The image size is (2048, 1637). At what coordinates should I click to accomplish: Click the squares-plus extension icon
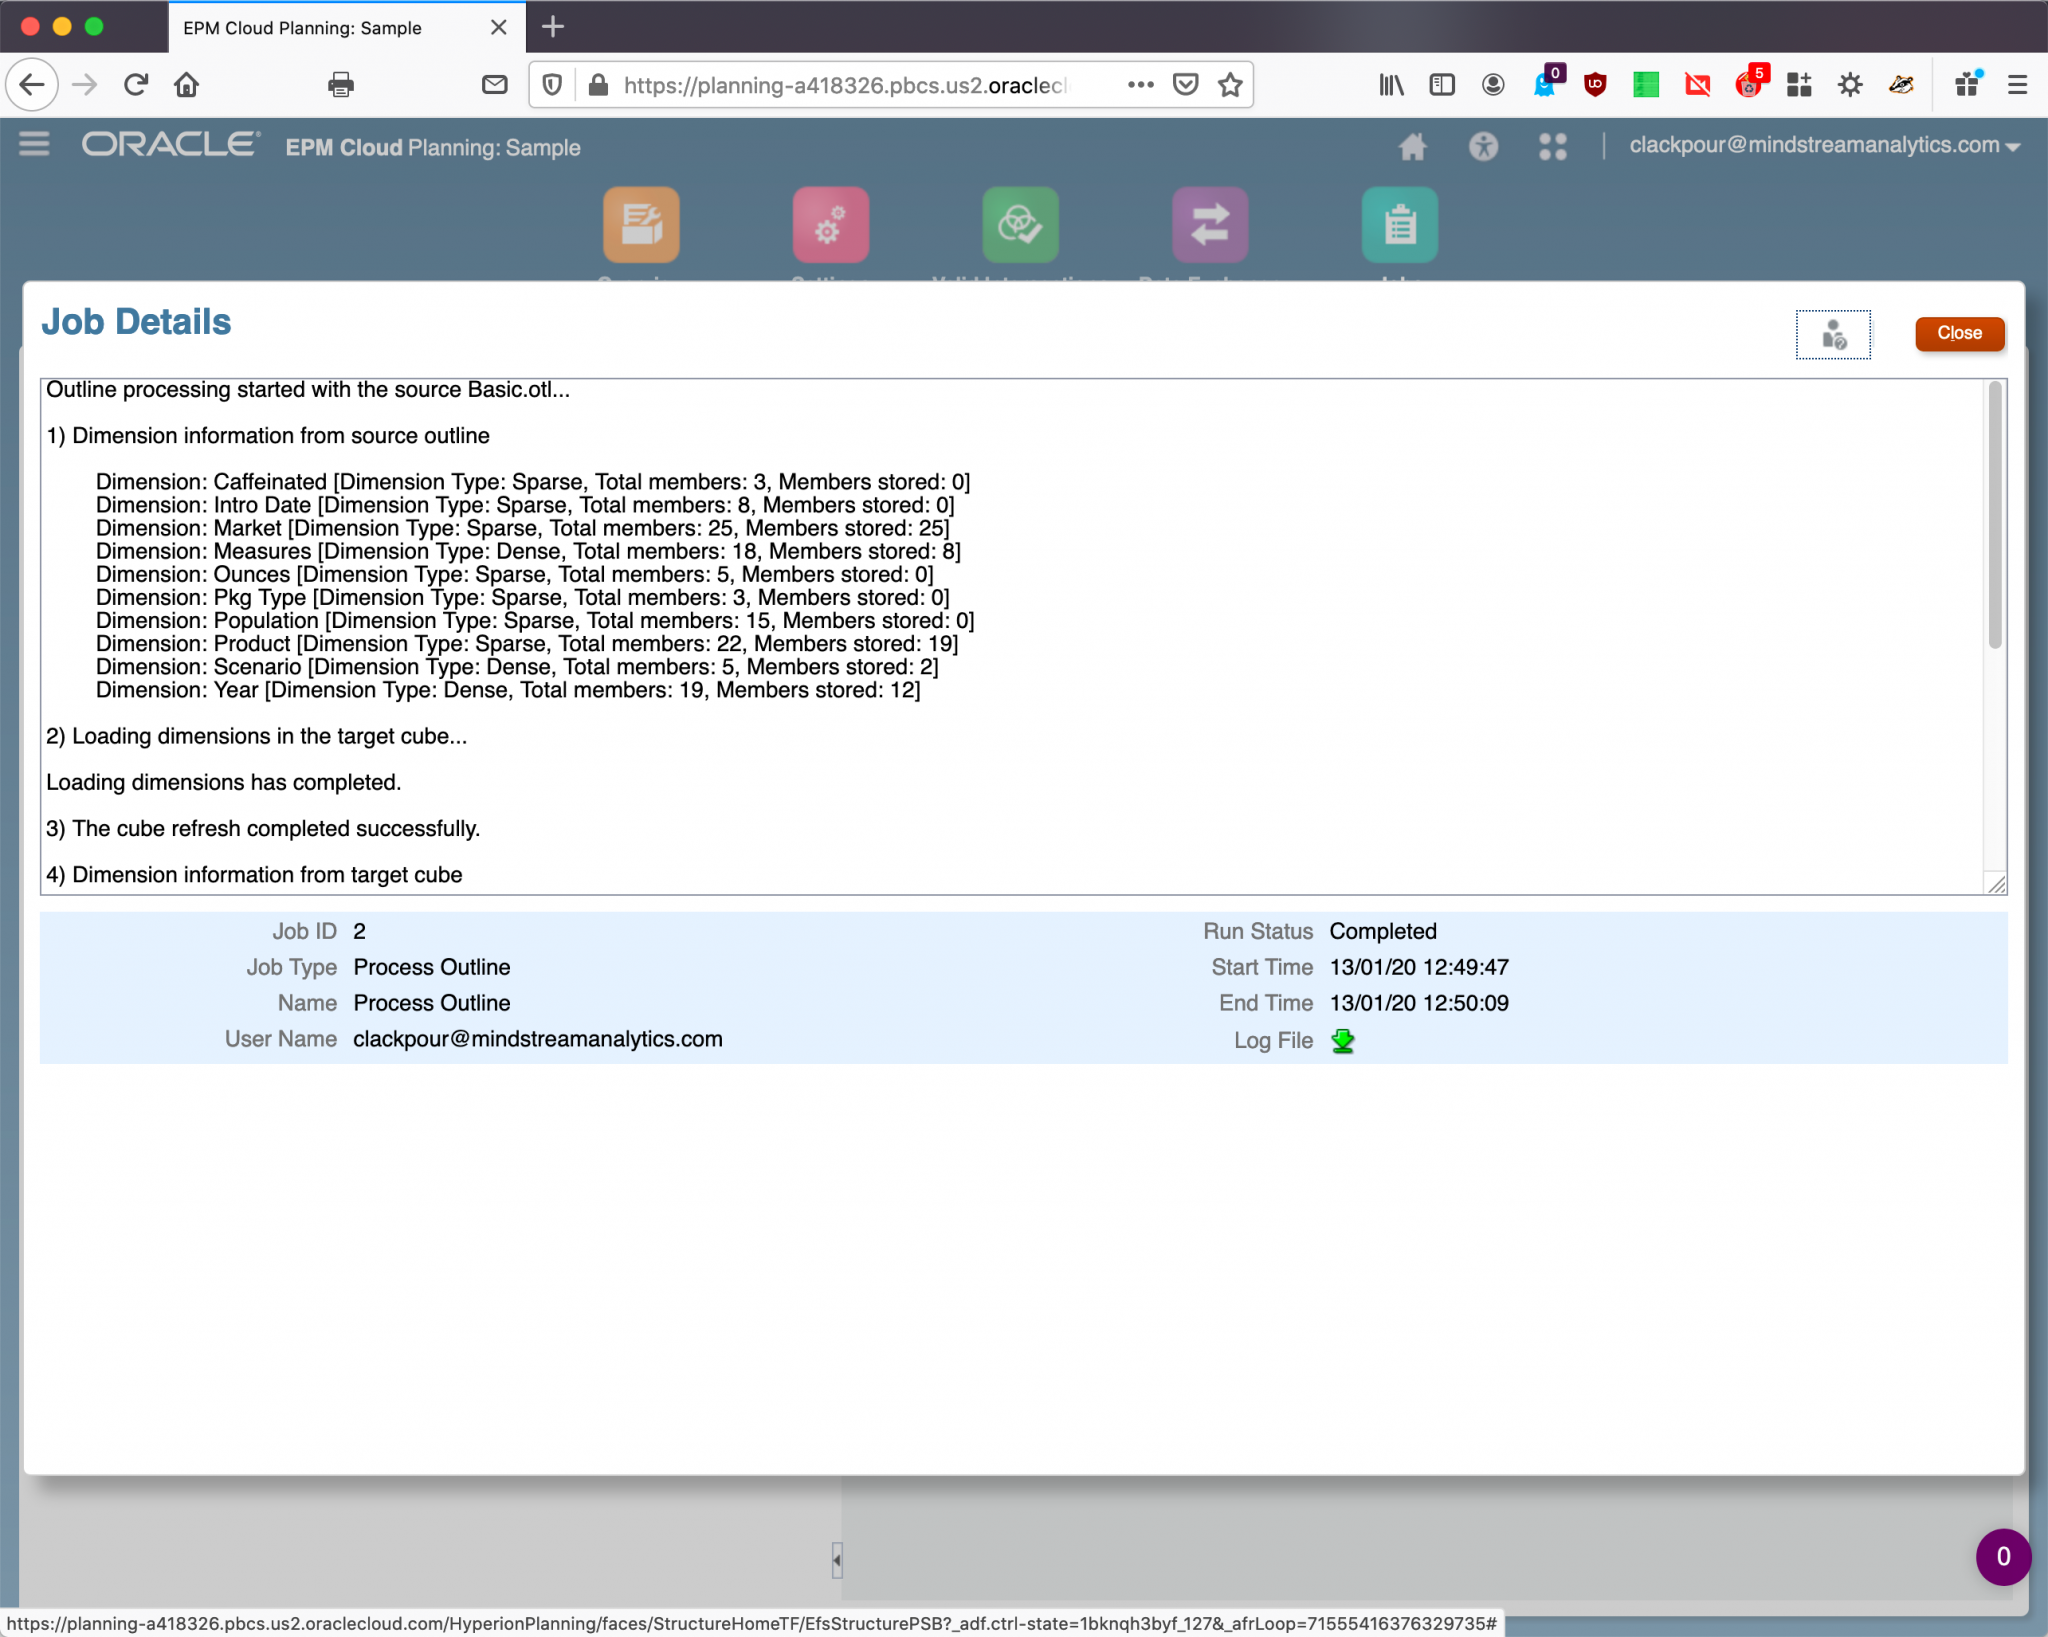[1799, 85]
